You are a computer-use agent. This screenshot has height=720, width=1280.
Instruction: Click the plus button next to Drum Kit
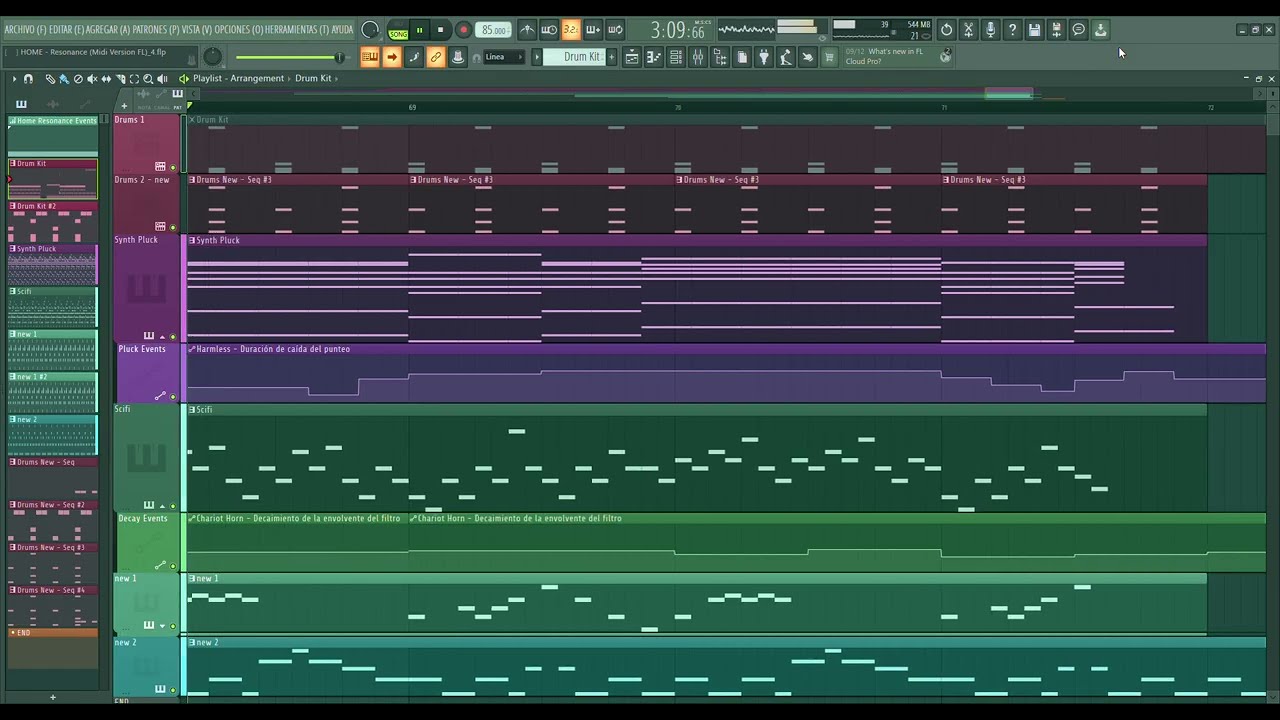612,57
